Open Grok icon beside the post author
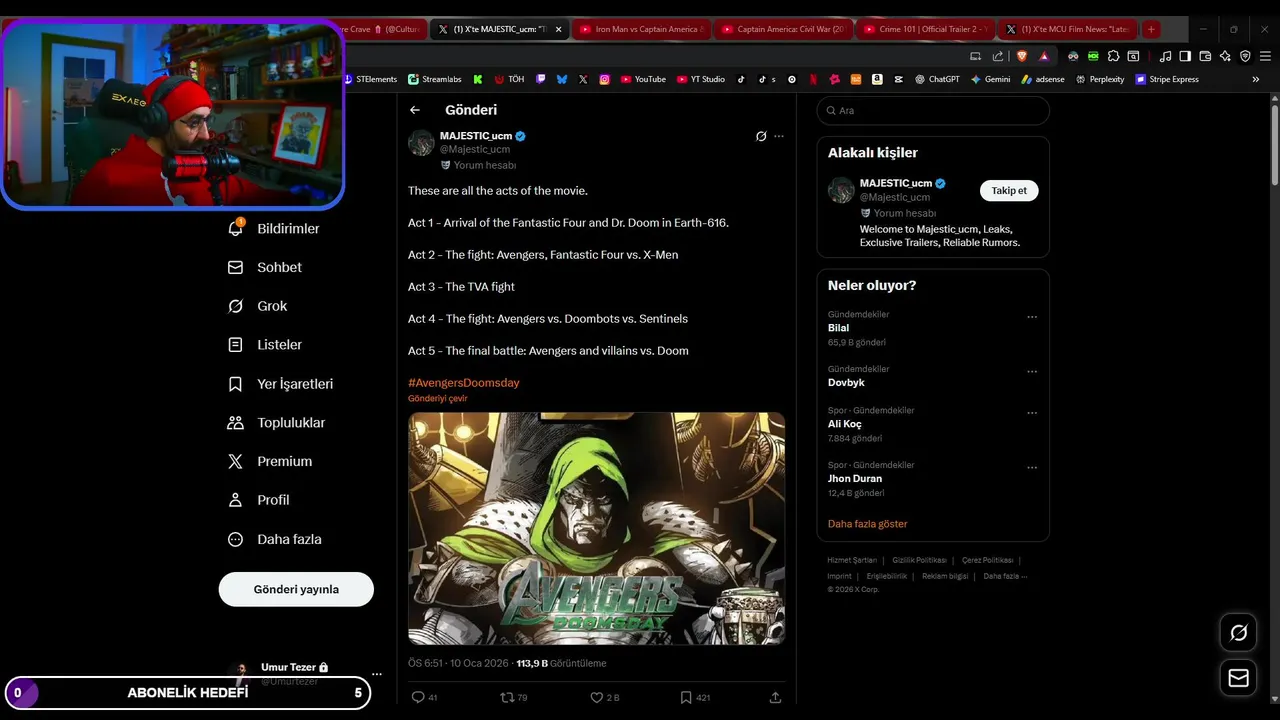This screenshot has width=1280, height=720. (x=761, y=136)
